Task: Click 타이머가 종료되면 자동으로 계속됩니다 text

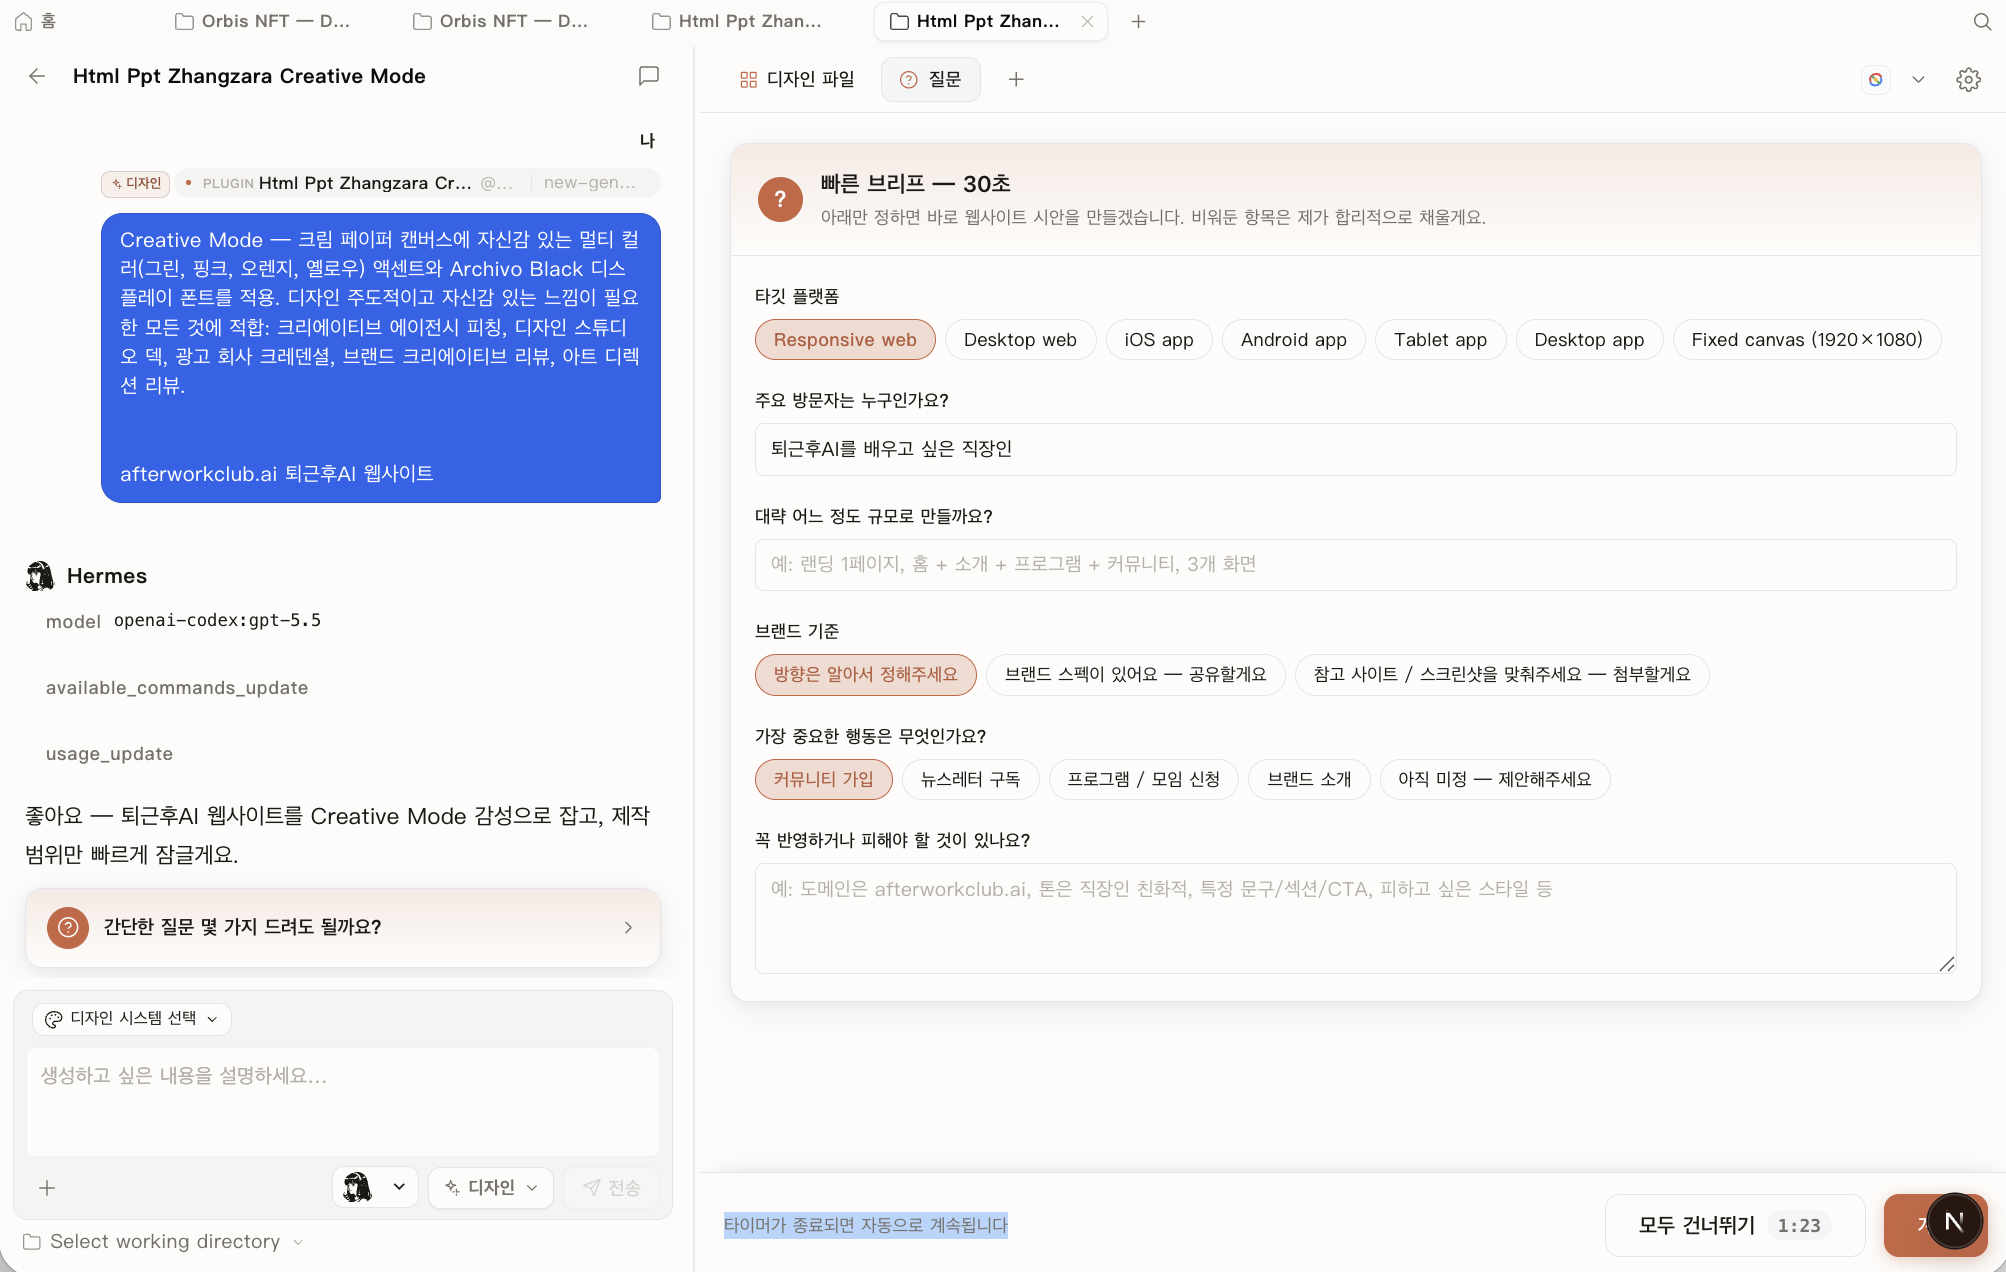Action: click(x=865, y=1225)
